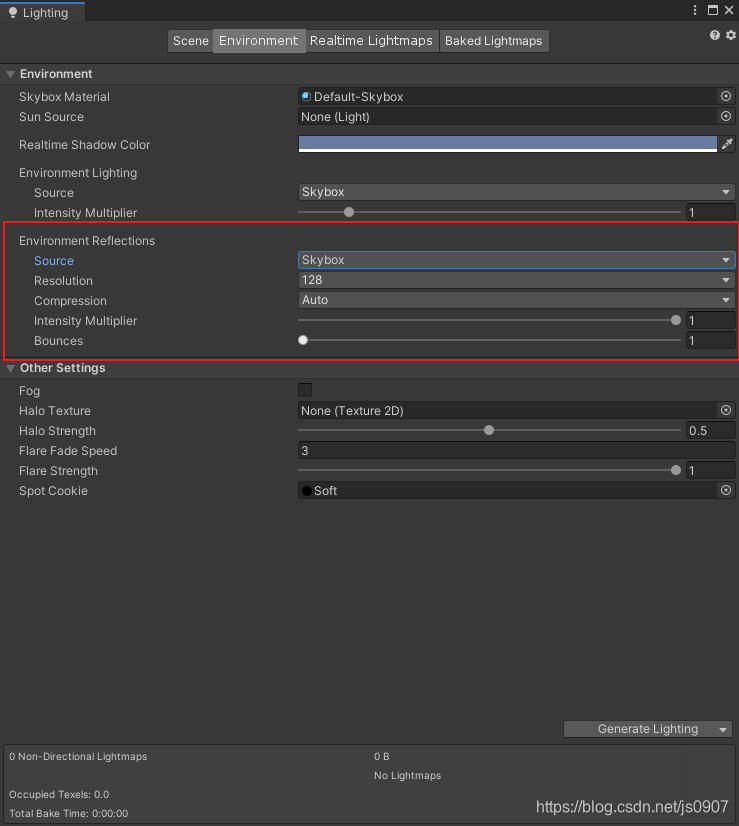Open the Lighting window kebab menu
The image size is (739, 826).
click(695, 10)
